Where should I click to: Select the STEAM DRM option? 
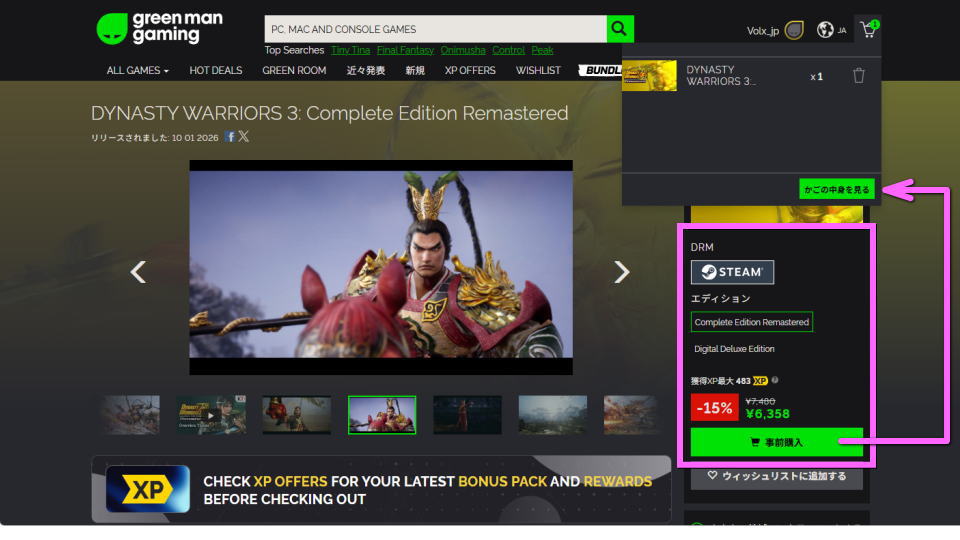tap(732, 272)
